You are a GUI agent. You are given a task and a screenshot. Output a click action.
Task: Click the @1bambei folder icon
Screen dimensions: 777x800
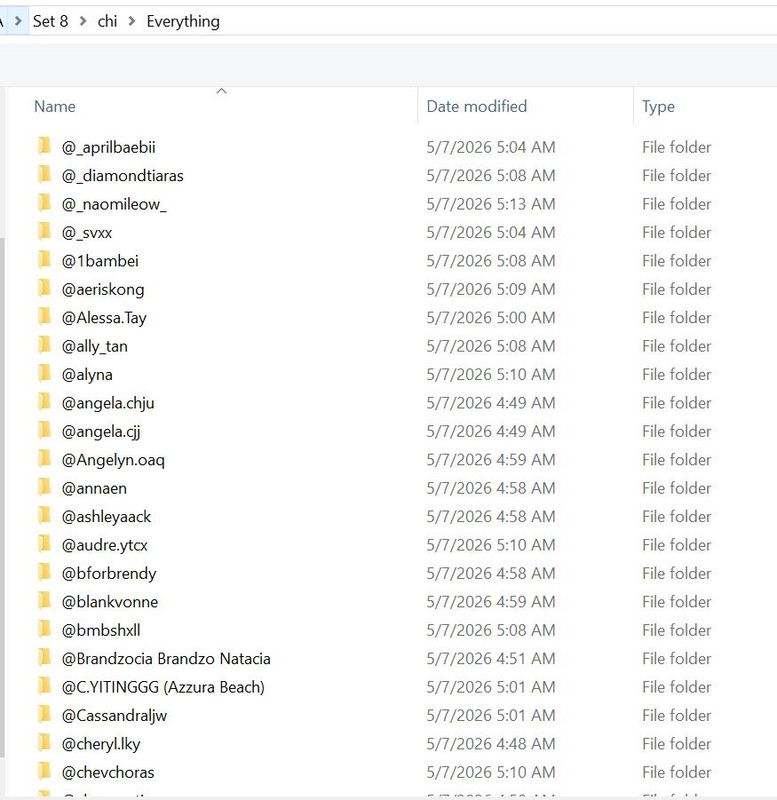tap(44, 260)
